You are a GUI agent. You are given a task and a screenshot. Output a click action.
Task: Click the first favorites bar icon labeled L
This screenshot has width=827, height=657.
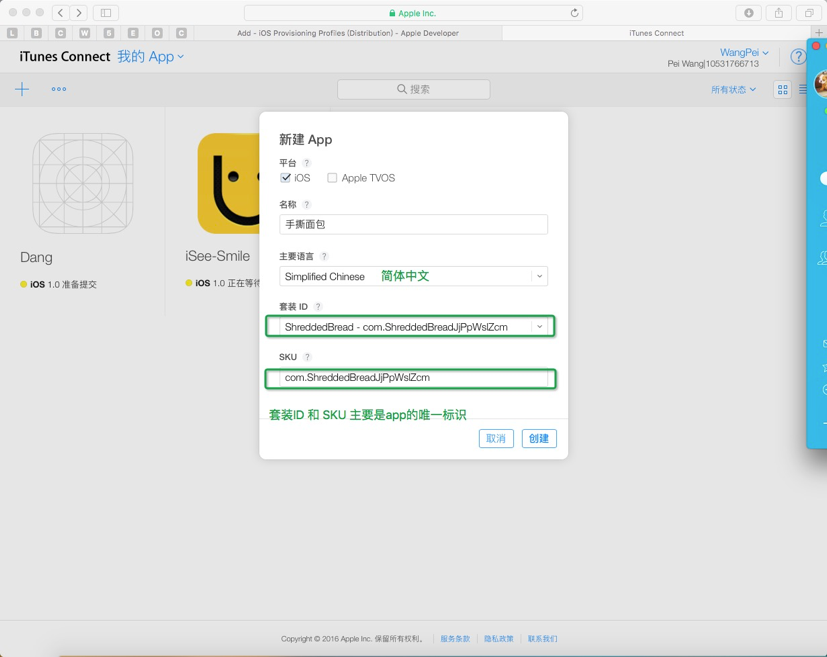tap(13, 33)
